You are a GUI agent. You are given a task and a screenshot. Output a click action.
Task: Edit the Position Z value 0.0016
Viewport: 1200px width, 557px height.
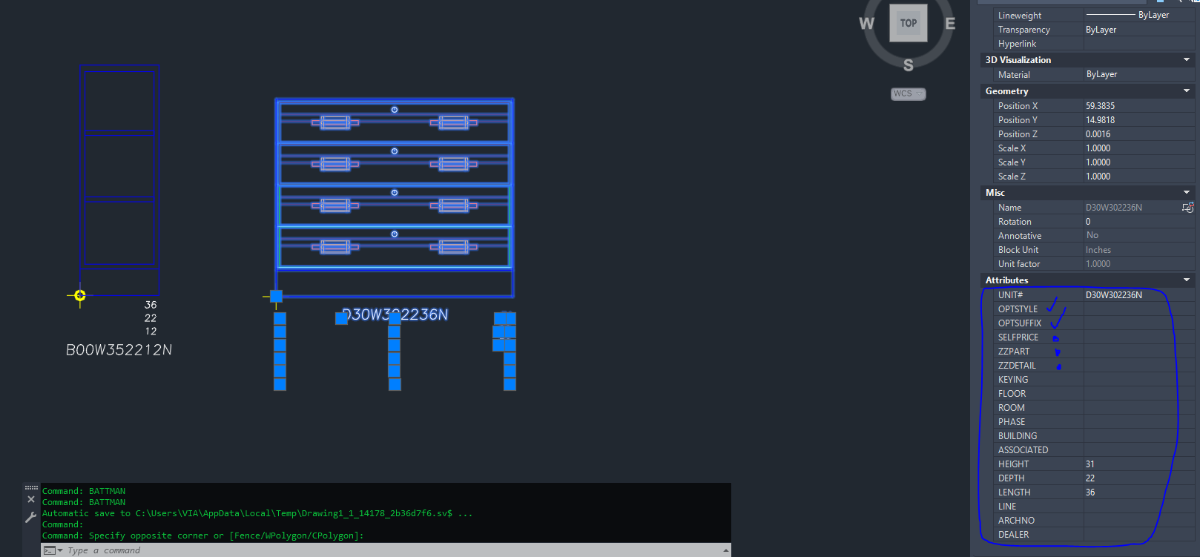(x=1139, y=134)
